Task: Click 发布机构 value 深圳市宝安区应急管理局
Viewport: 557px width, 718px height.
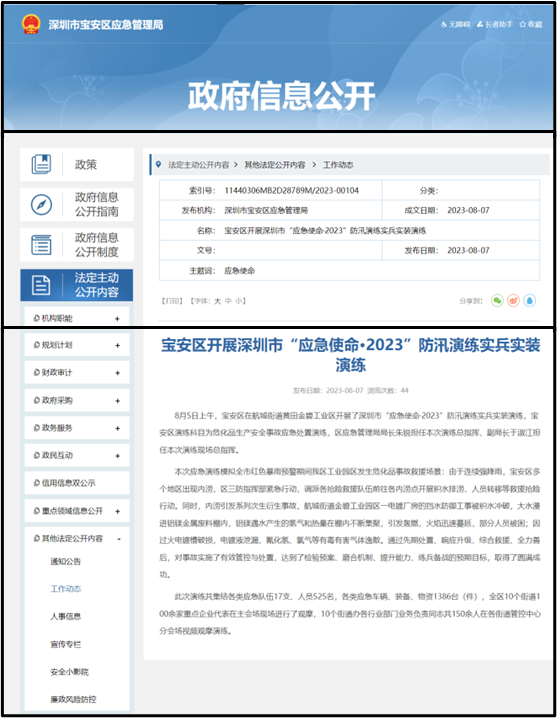Action: point(266,210)
